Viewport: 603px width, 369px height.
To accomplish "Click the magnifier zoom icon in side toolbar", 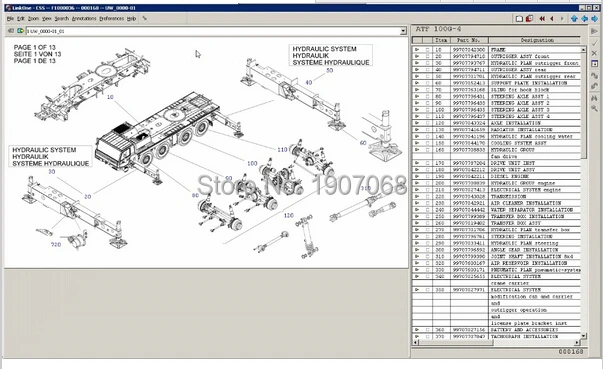I will [595, 109].
